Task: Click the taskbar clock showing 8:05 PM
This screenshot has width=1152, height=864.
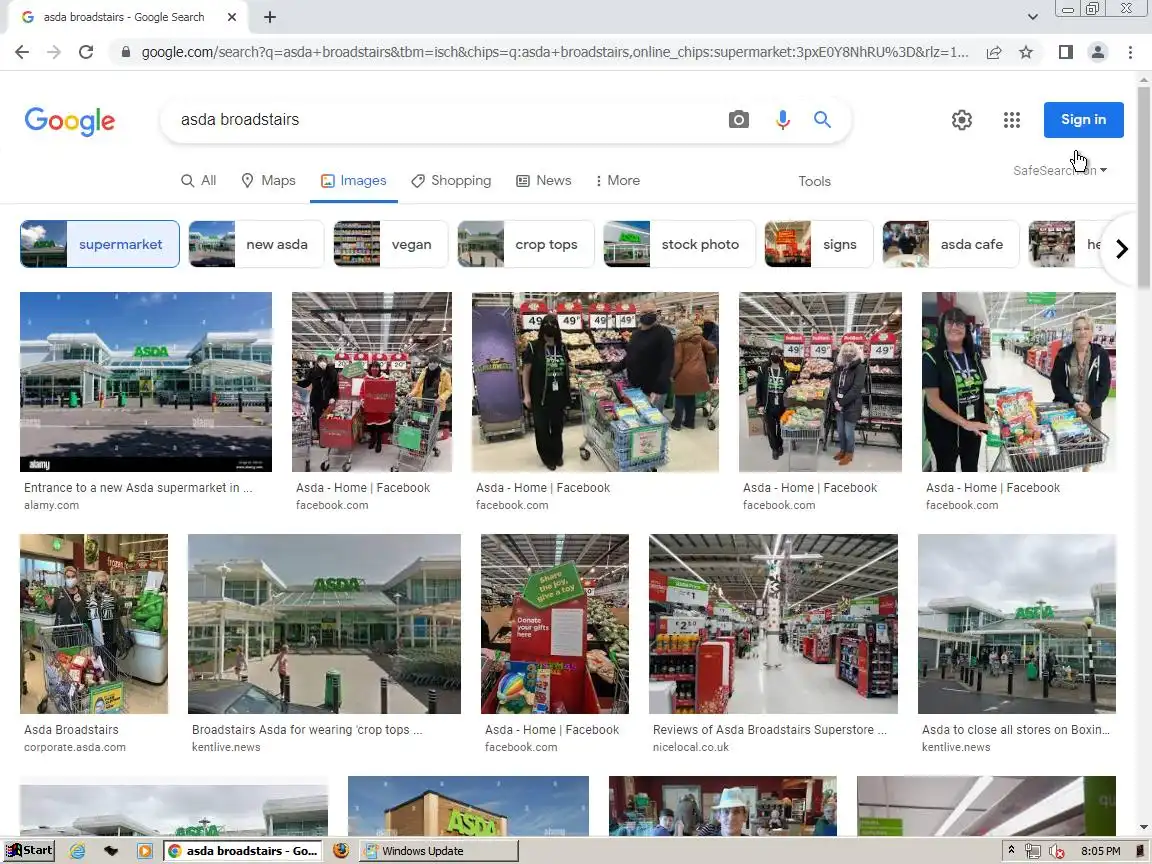Action: pyautogui.click(x=1101, y=851)
